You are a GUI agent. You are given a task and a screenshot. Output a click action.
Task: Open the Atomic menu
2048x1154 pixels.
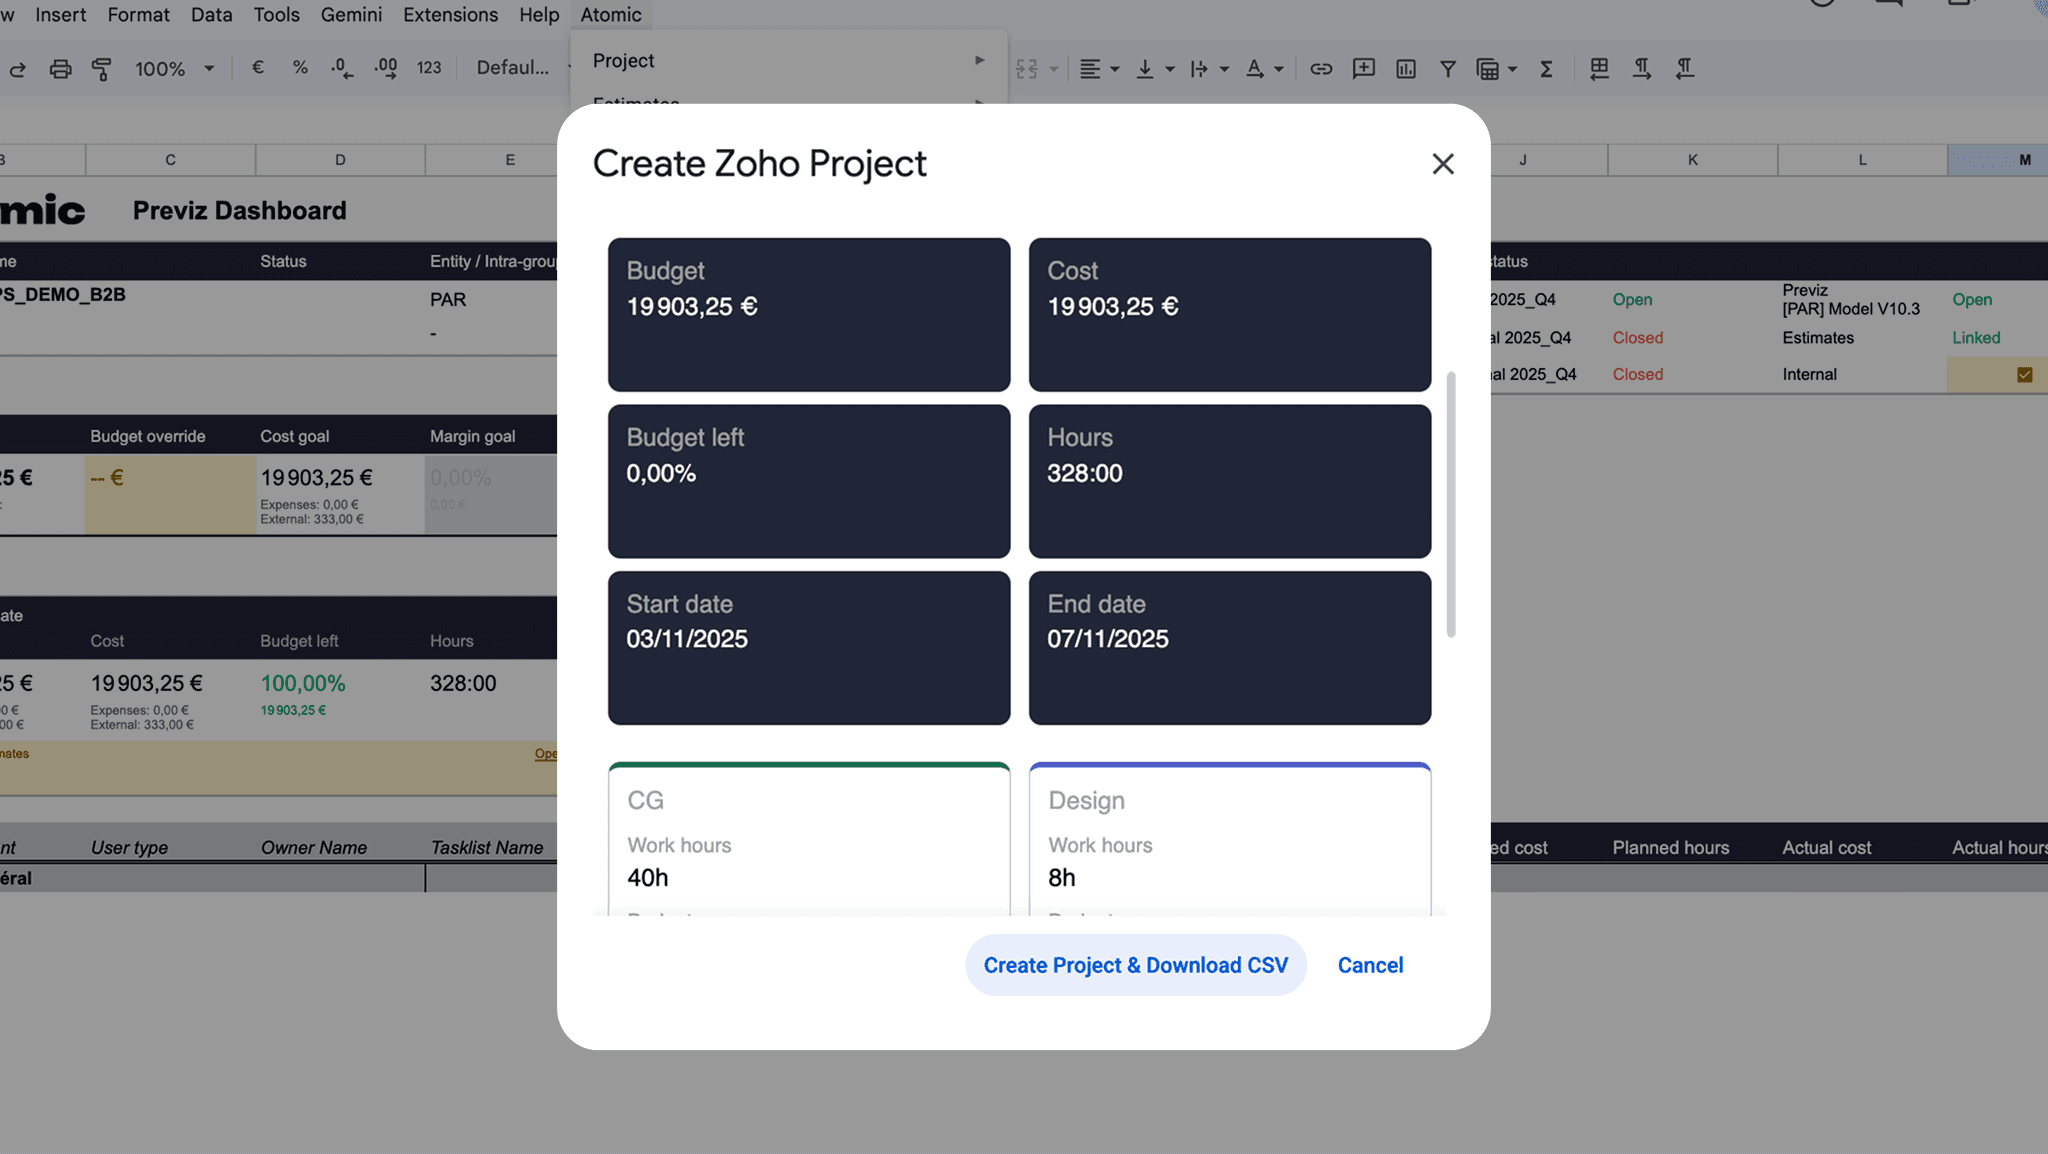pyautogui.click(x=610, y=15)
